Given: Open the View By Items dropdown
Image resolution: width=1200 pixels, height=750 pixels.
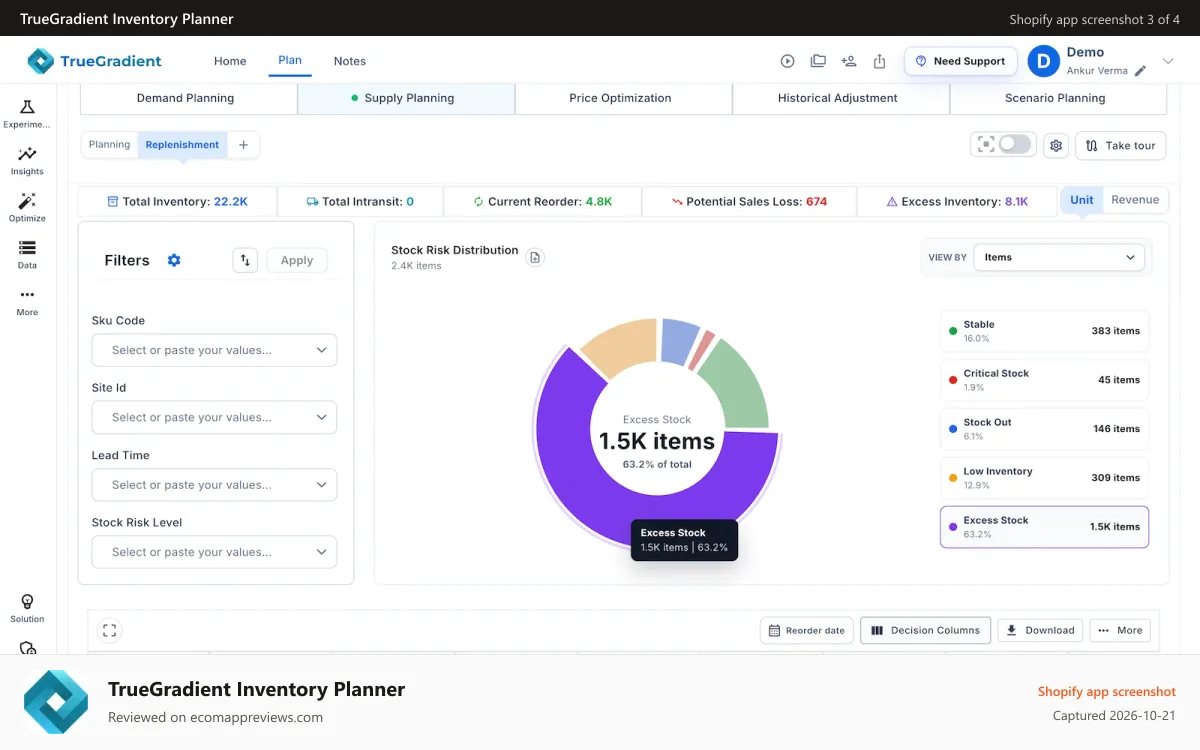Looking at the screenshot, I should tap(1060, 257).
